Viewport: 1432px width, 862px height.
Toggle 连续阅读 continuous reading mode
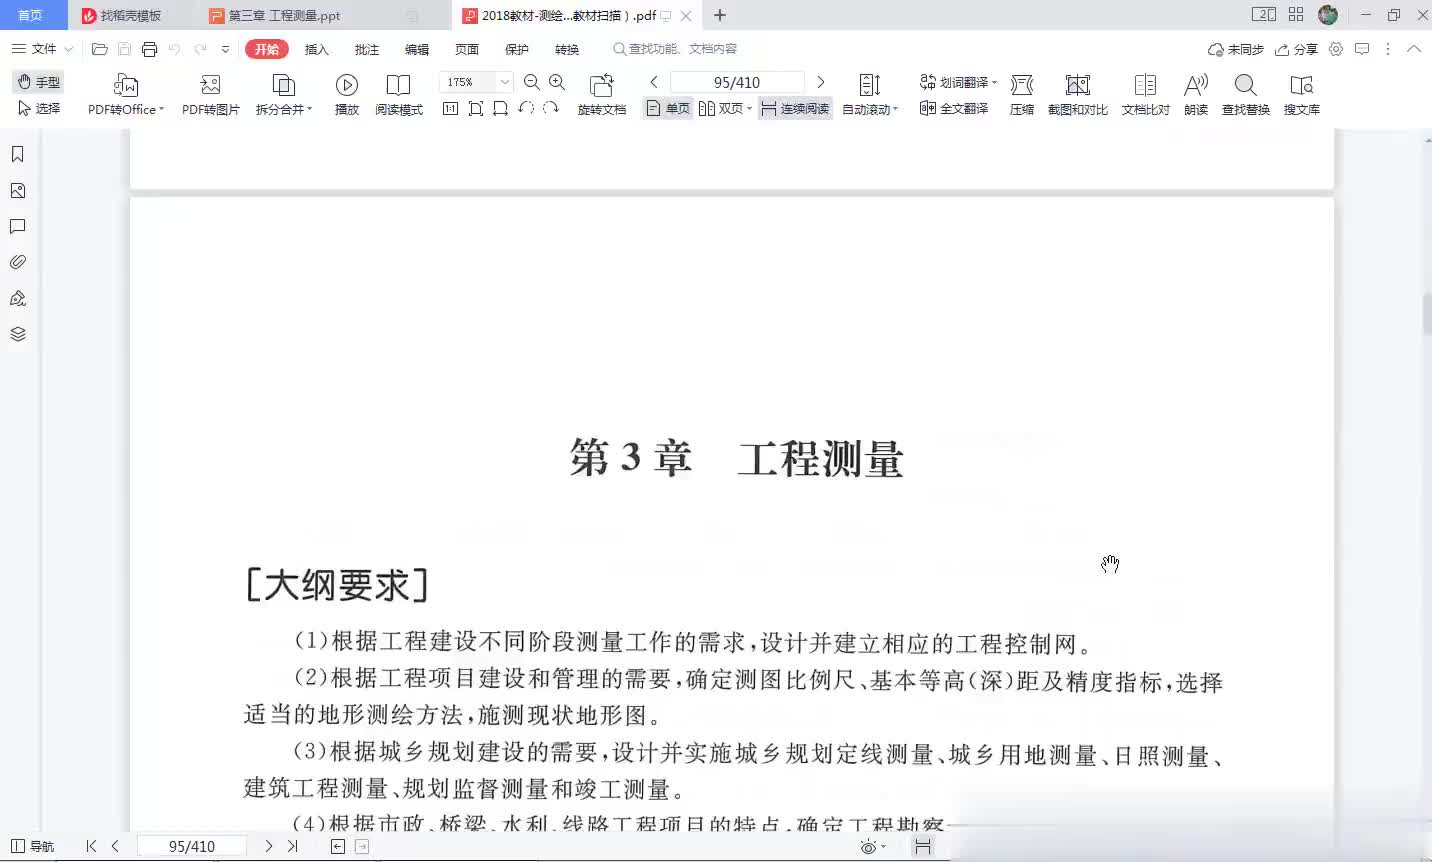[x=795, y=109]
